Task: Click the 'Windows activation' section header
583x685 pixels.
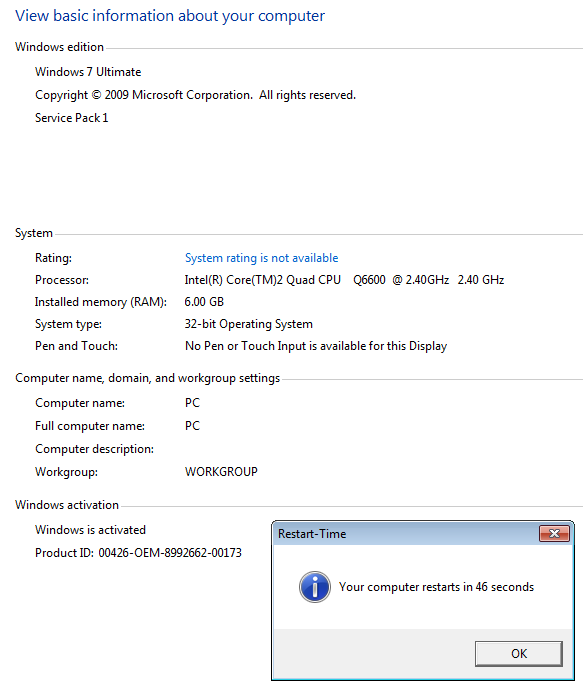Action: pyautogui.click(x=67, y=505)
